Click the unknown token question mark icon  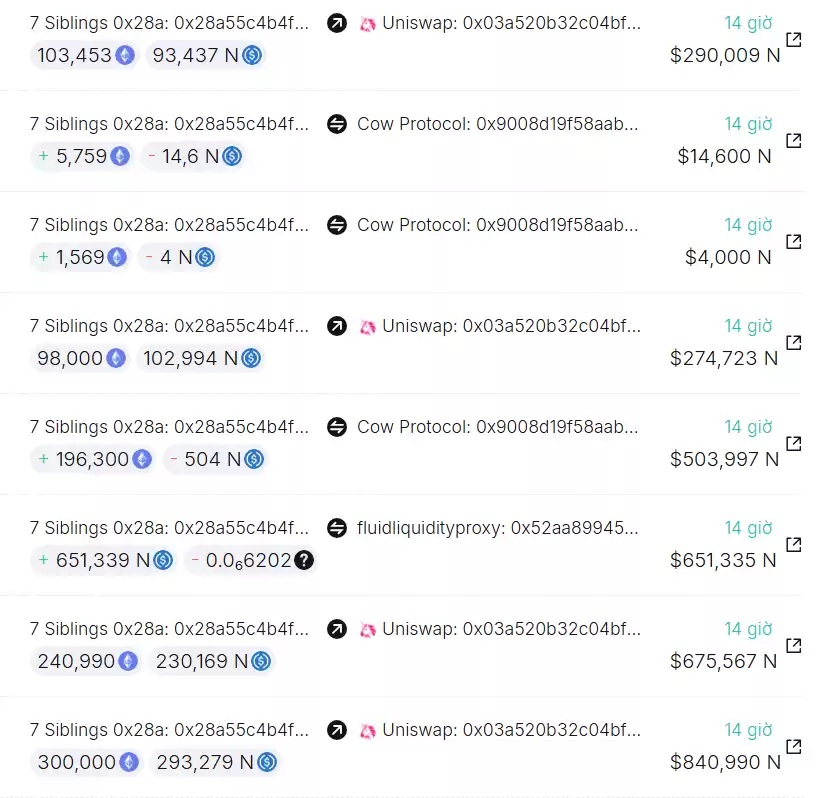[x=304, y=560]
